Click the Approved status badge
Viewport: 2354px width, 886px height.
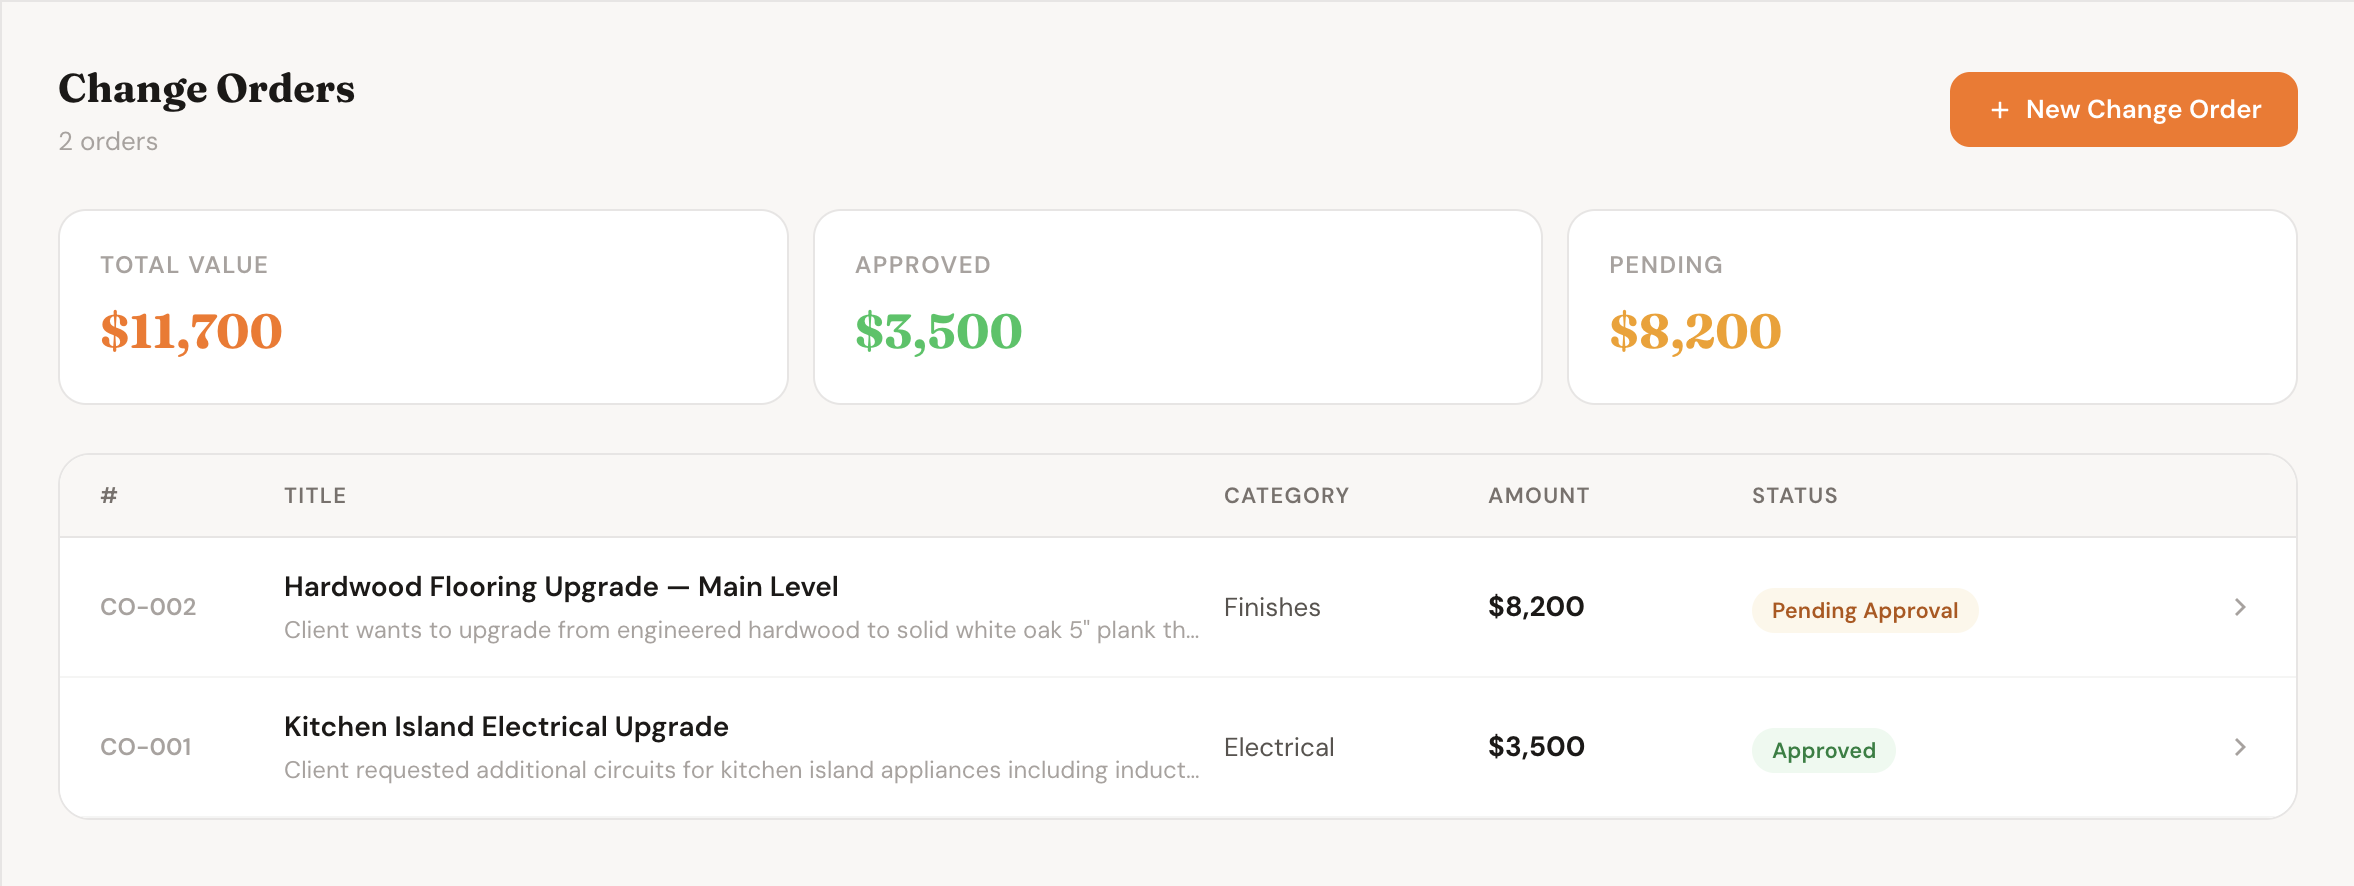coord(1823,750)
